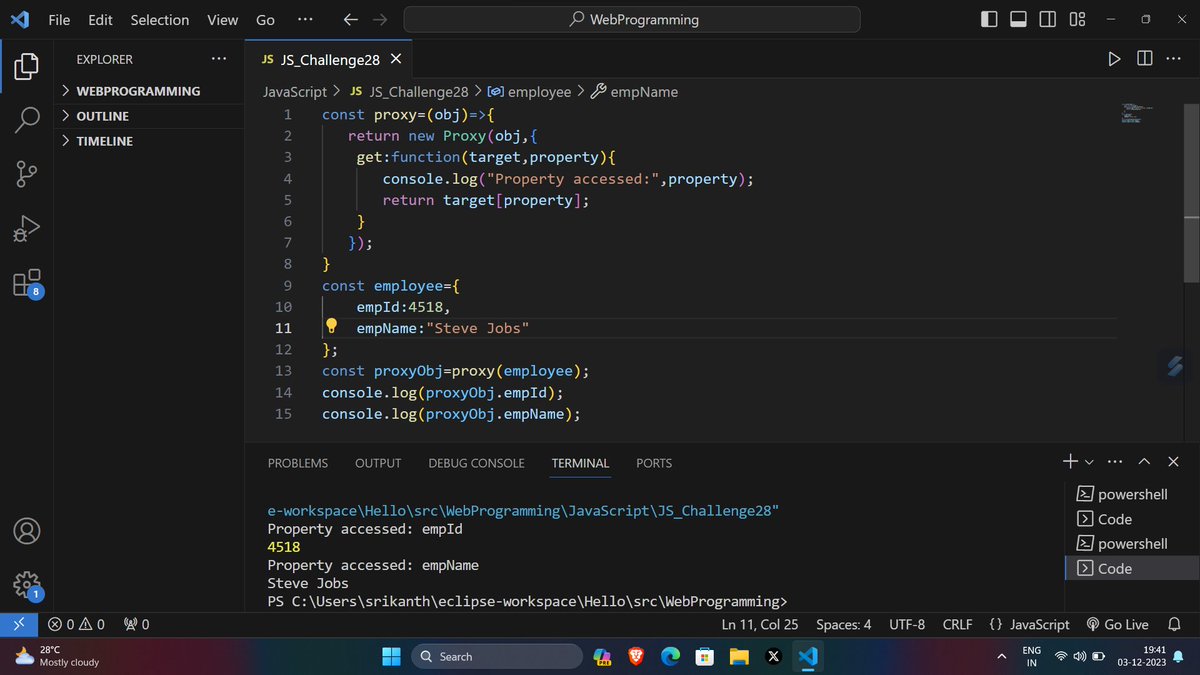Click the taskbar Search box

497,656
